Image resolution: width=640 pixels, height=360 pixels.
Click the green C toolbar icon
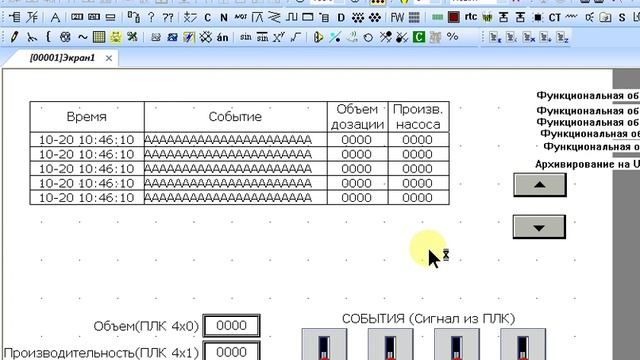tap(419, 37)
